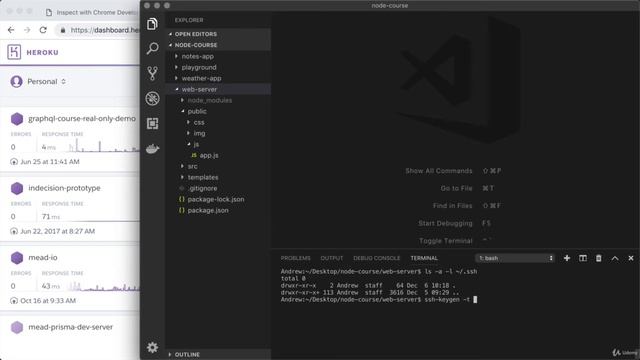
Task: Click the Heroku logo in the browser
Action: [x=14, y=52]
